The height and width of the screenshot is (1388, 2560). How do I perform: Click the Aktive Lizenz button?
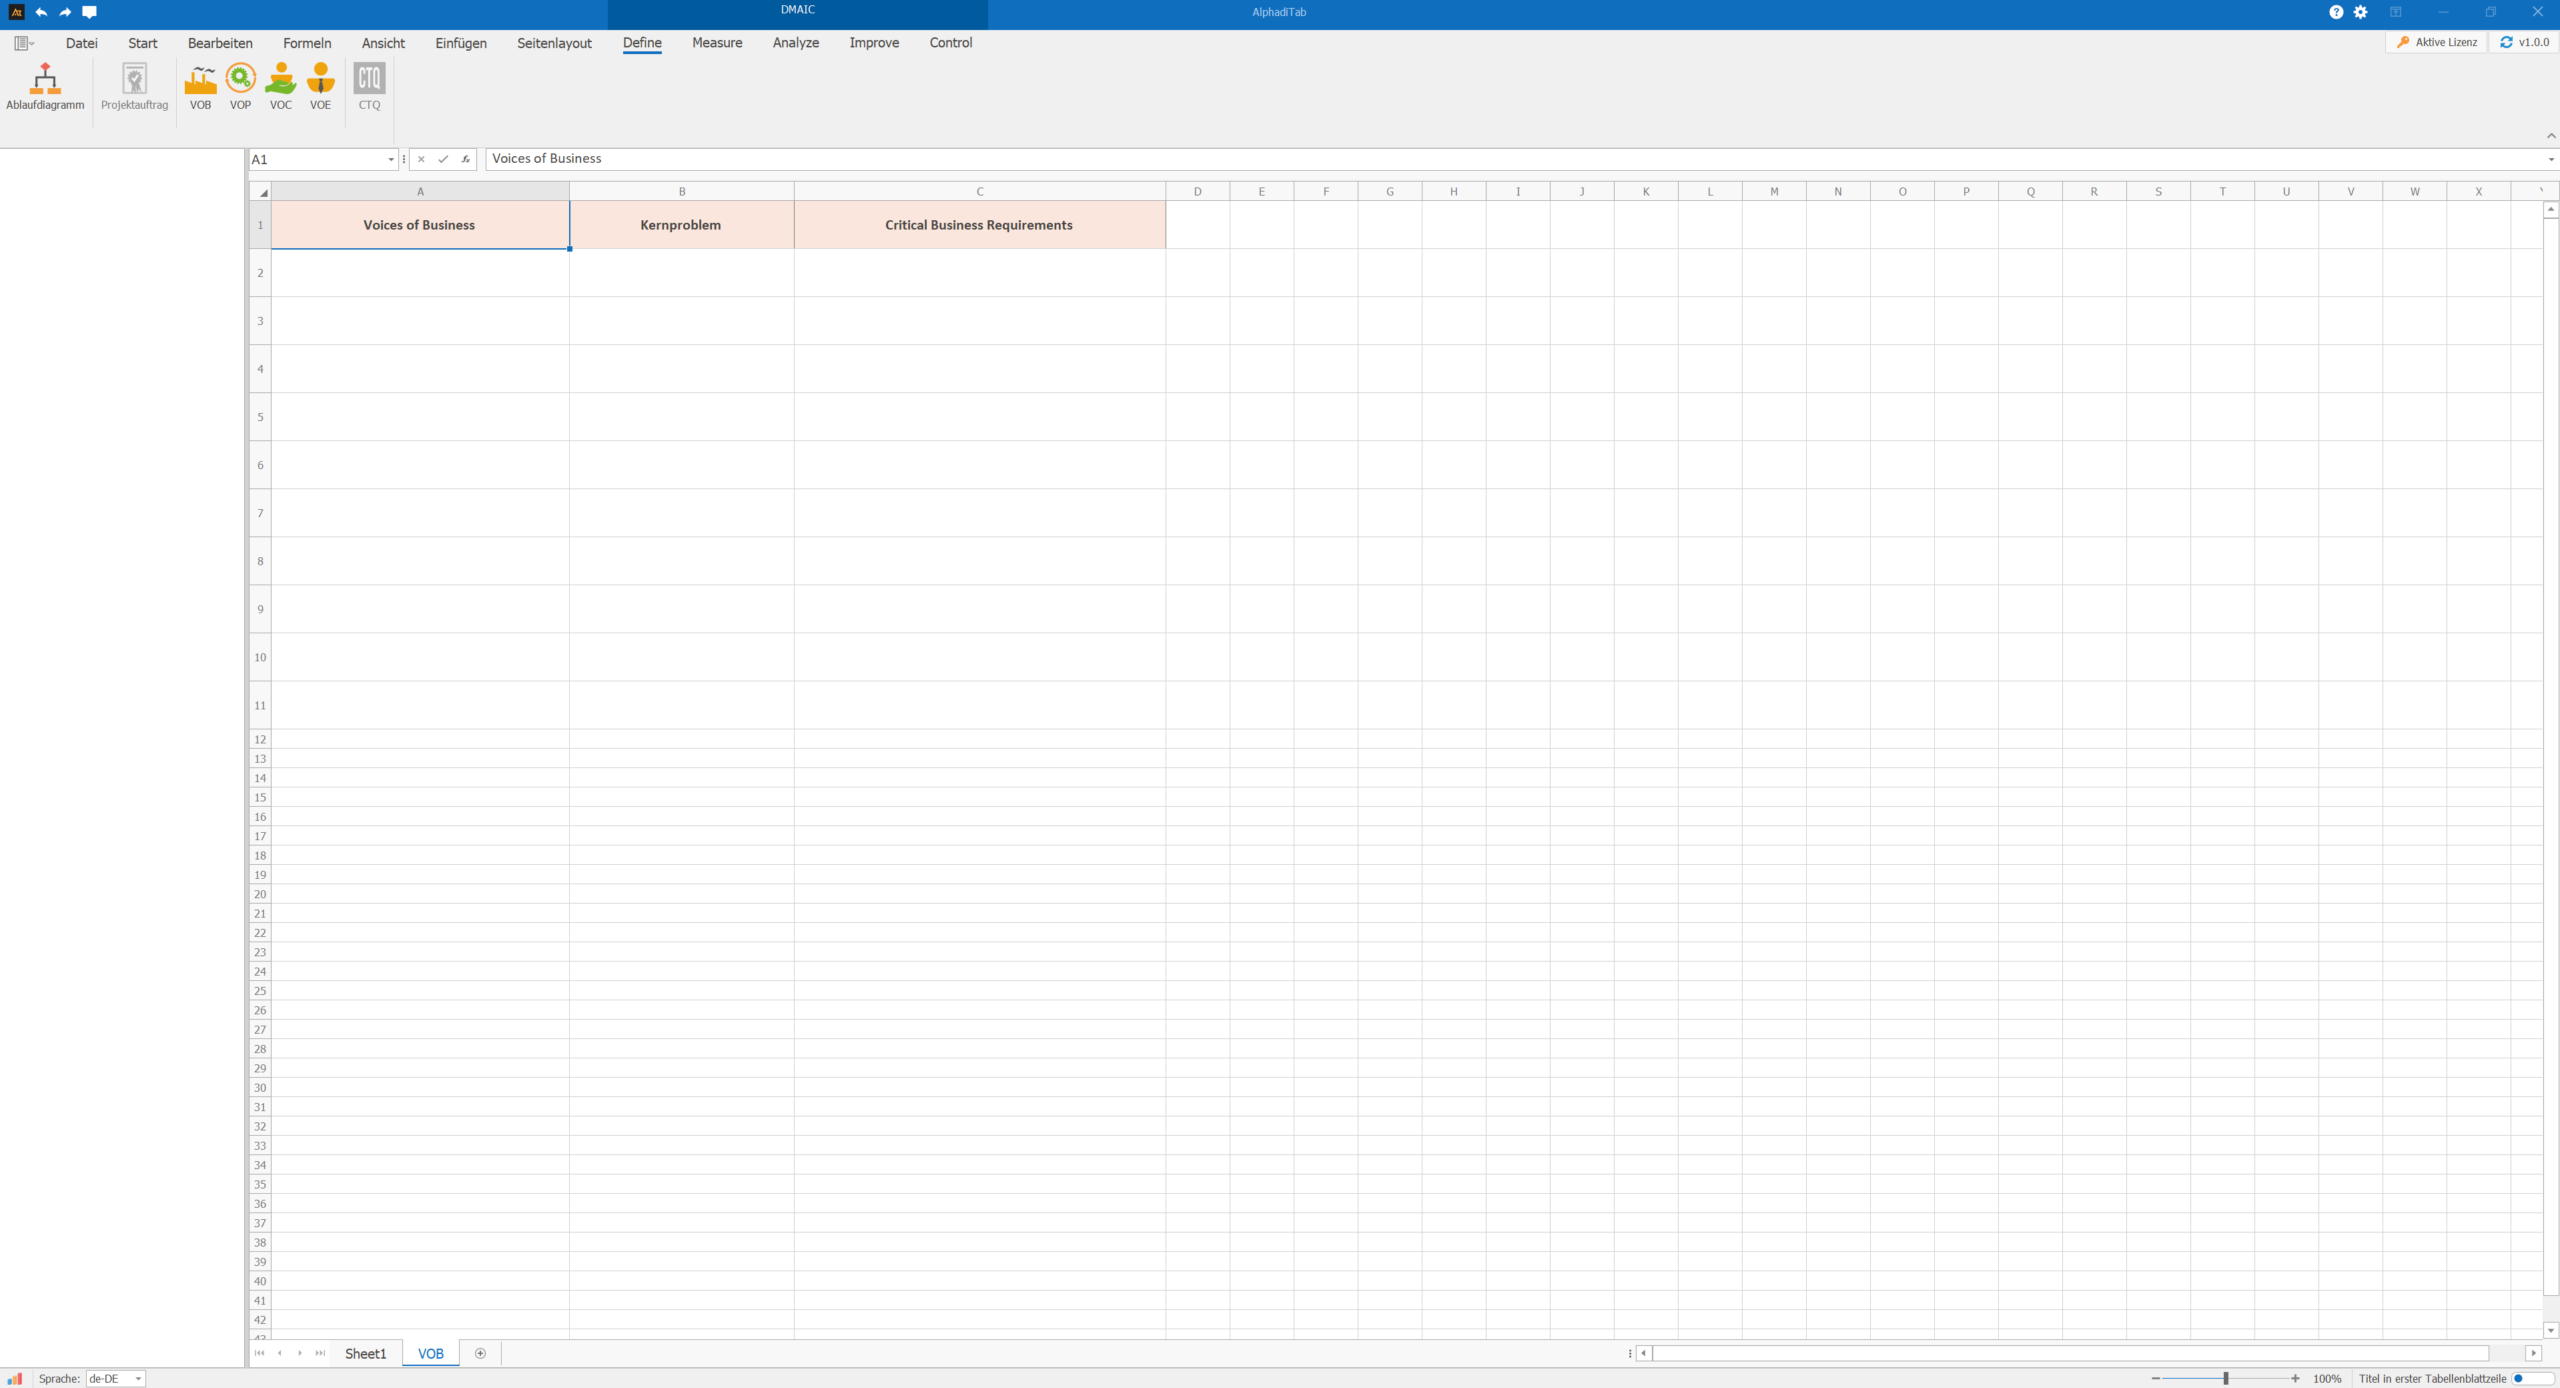point(2437,42)
